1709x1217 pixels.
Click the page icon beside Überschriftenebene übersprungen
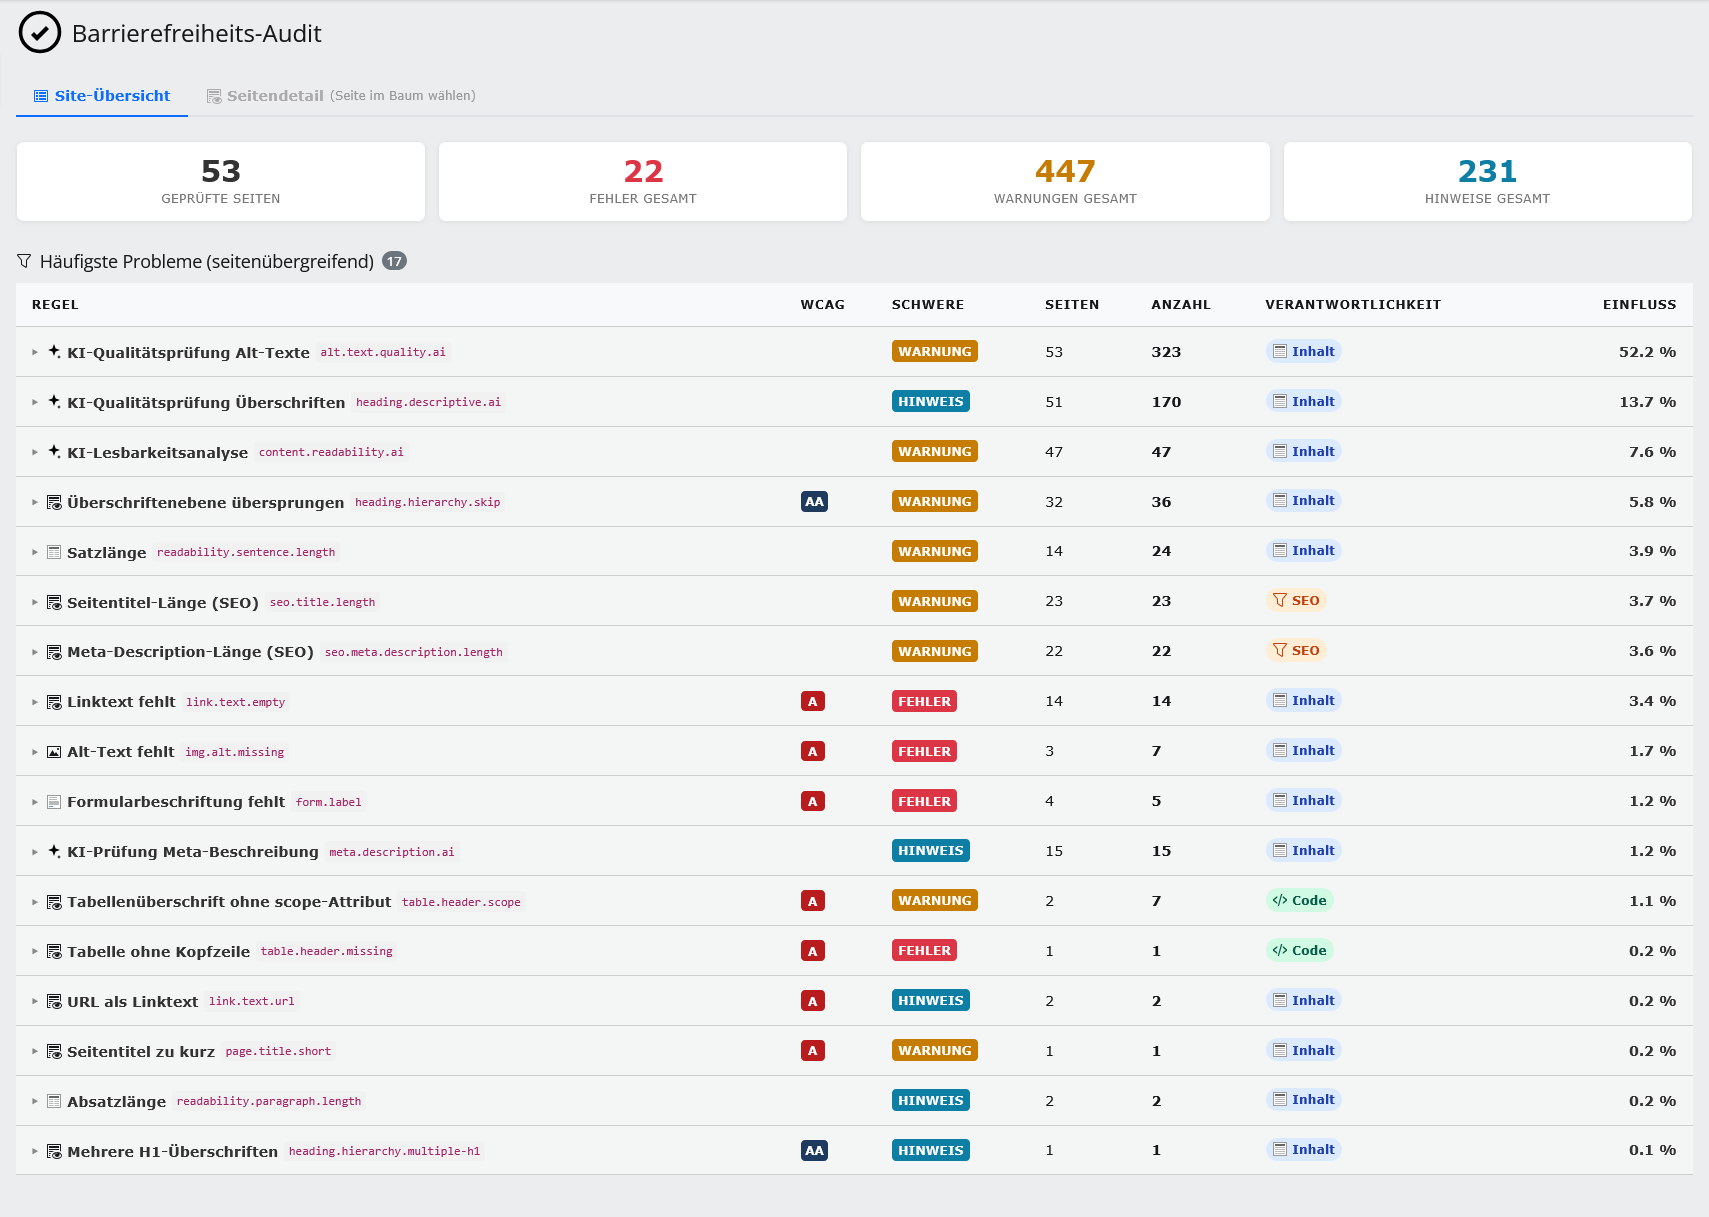coord(54,502)
